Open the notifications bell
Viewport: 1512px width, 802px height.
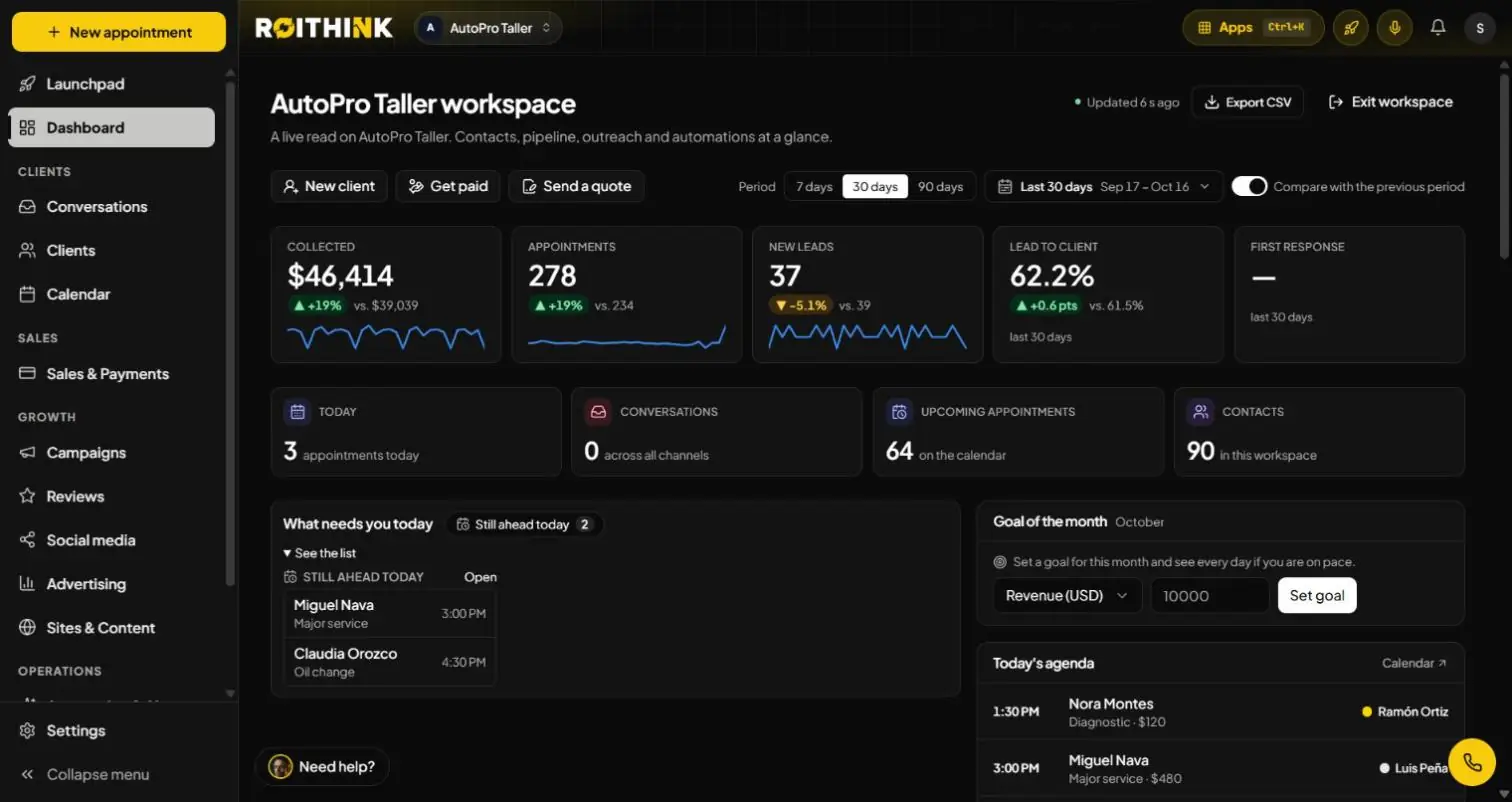(1438, 28)
